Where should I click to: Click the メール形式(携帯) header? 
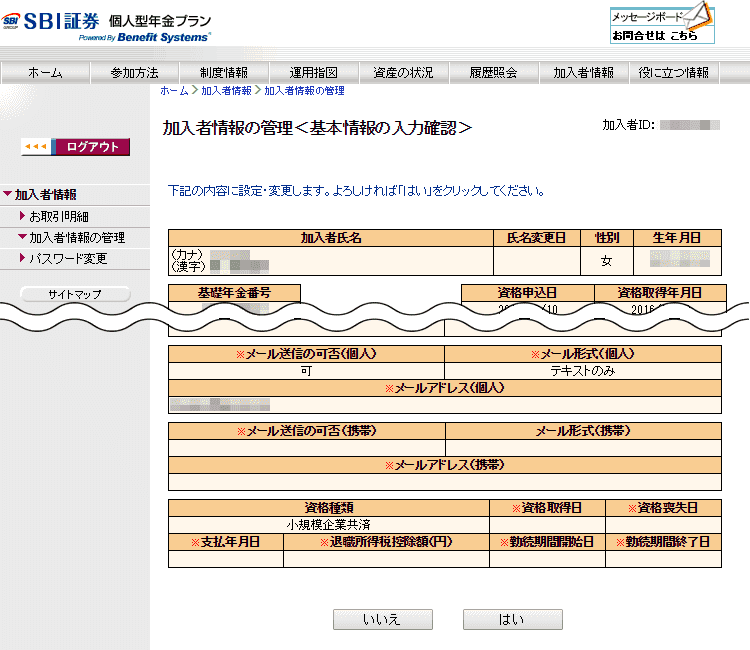click(583, 431)
